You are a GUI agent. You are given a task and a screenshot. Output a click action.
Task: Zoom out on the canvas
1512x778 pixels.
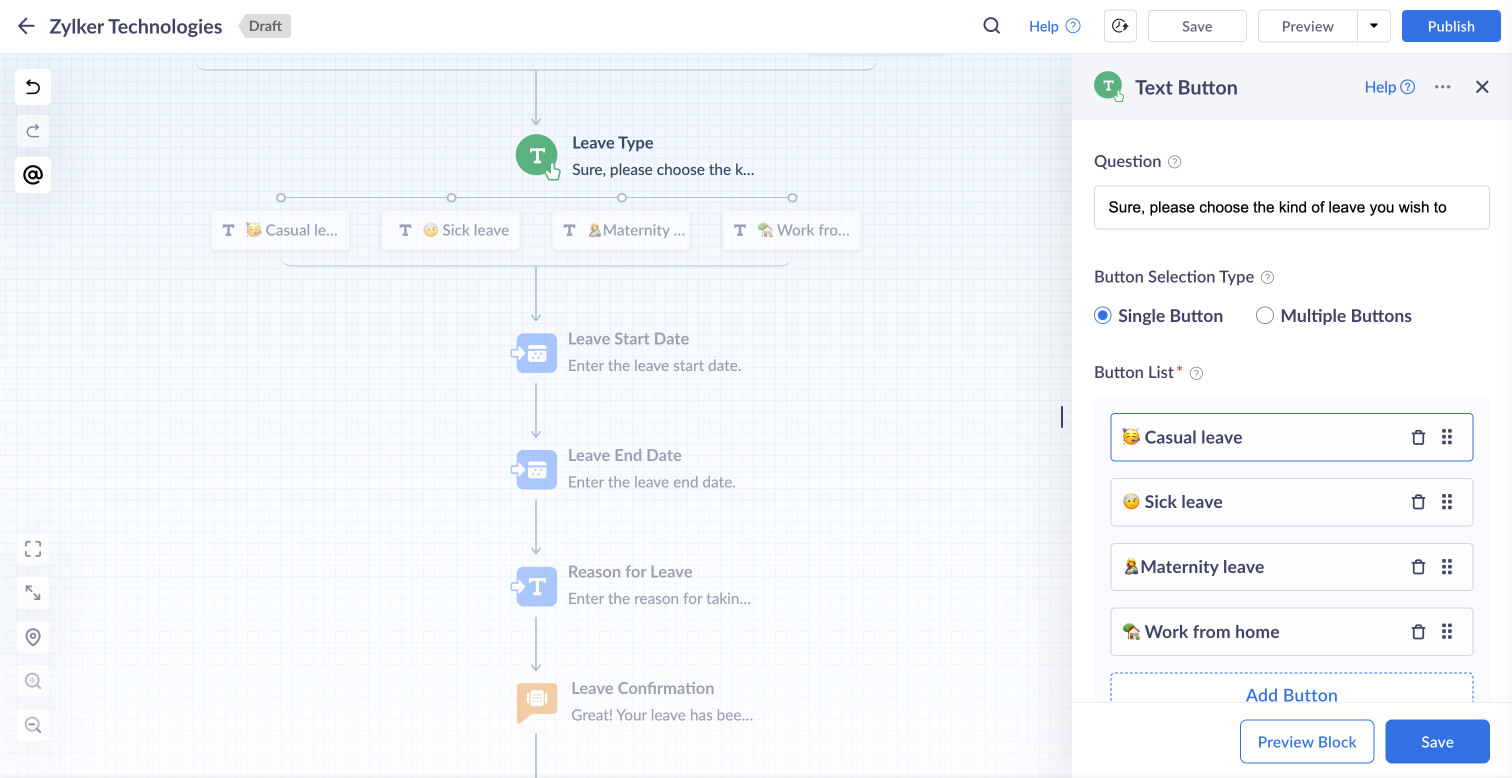(x=33, y=725)
